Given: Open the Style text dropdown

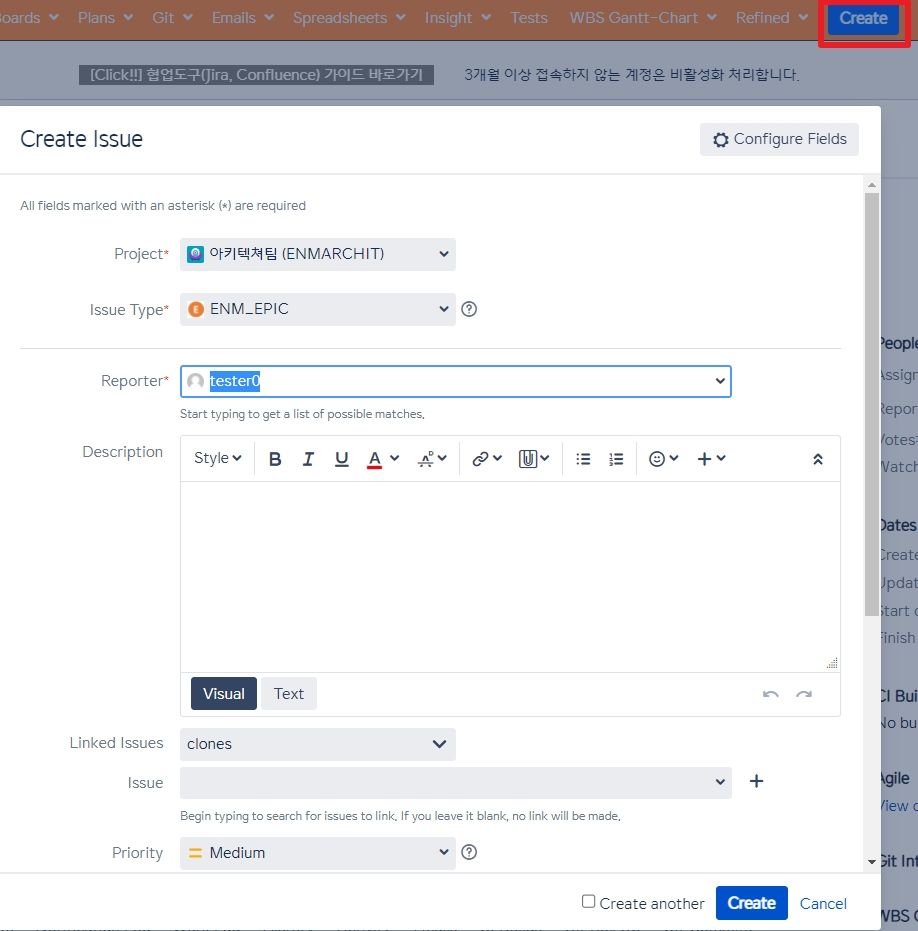Looking at the screenshot, I should click(217, 458).
